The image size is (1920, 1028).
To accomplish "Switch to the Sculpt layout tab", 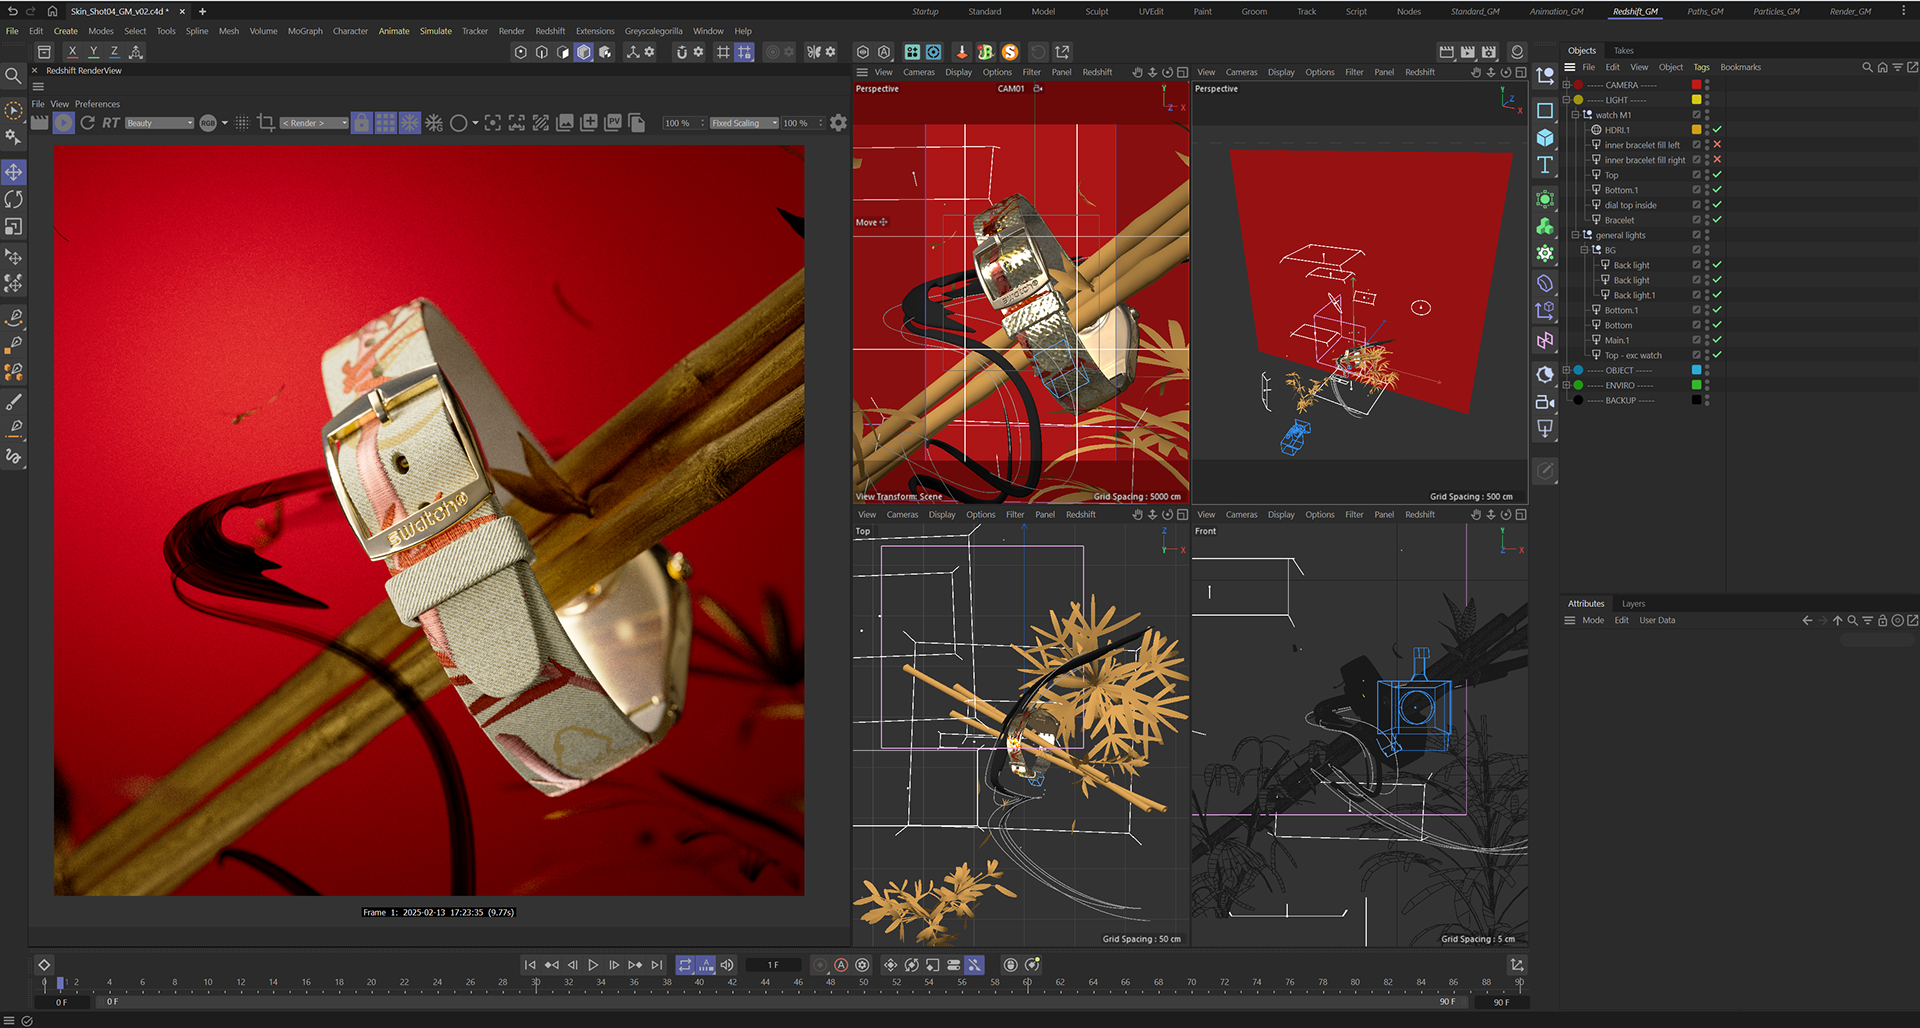I will point(1097,12).
